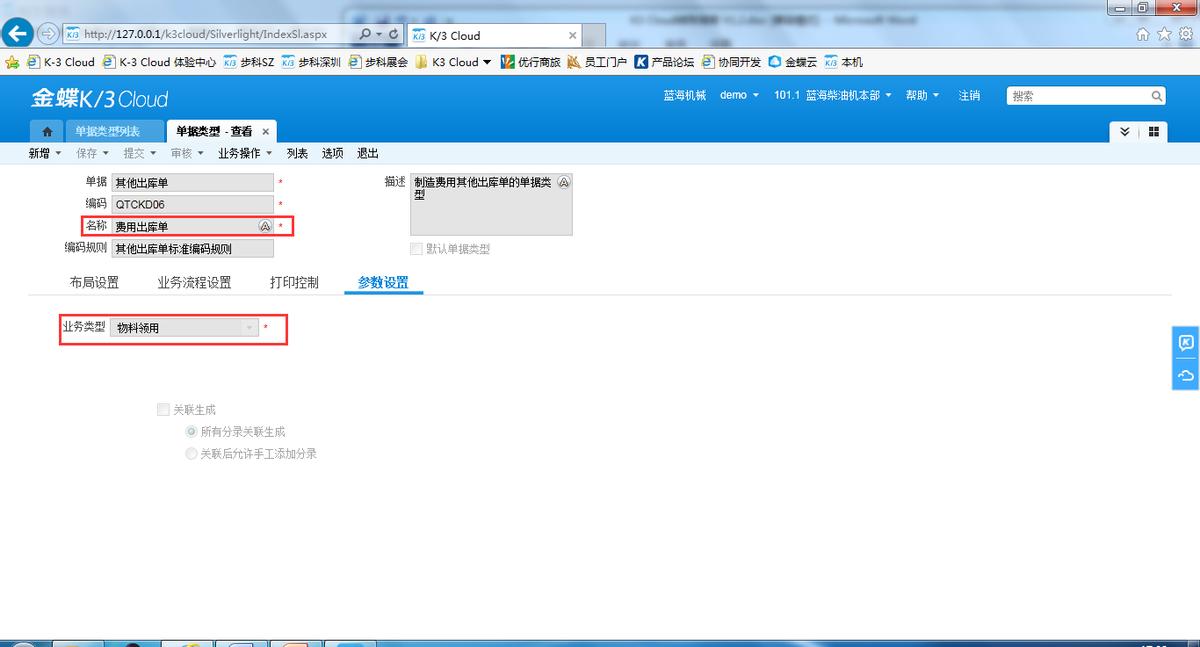
Task: Click the language icon in 描述 textbox
Action: tap(566, 181)
